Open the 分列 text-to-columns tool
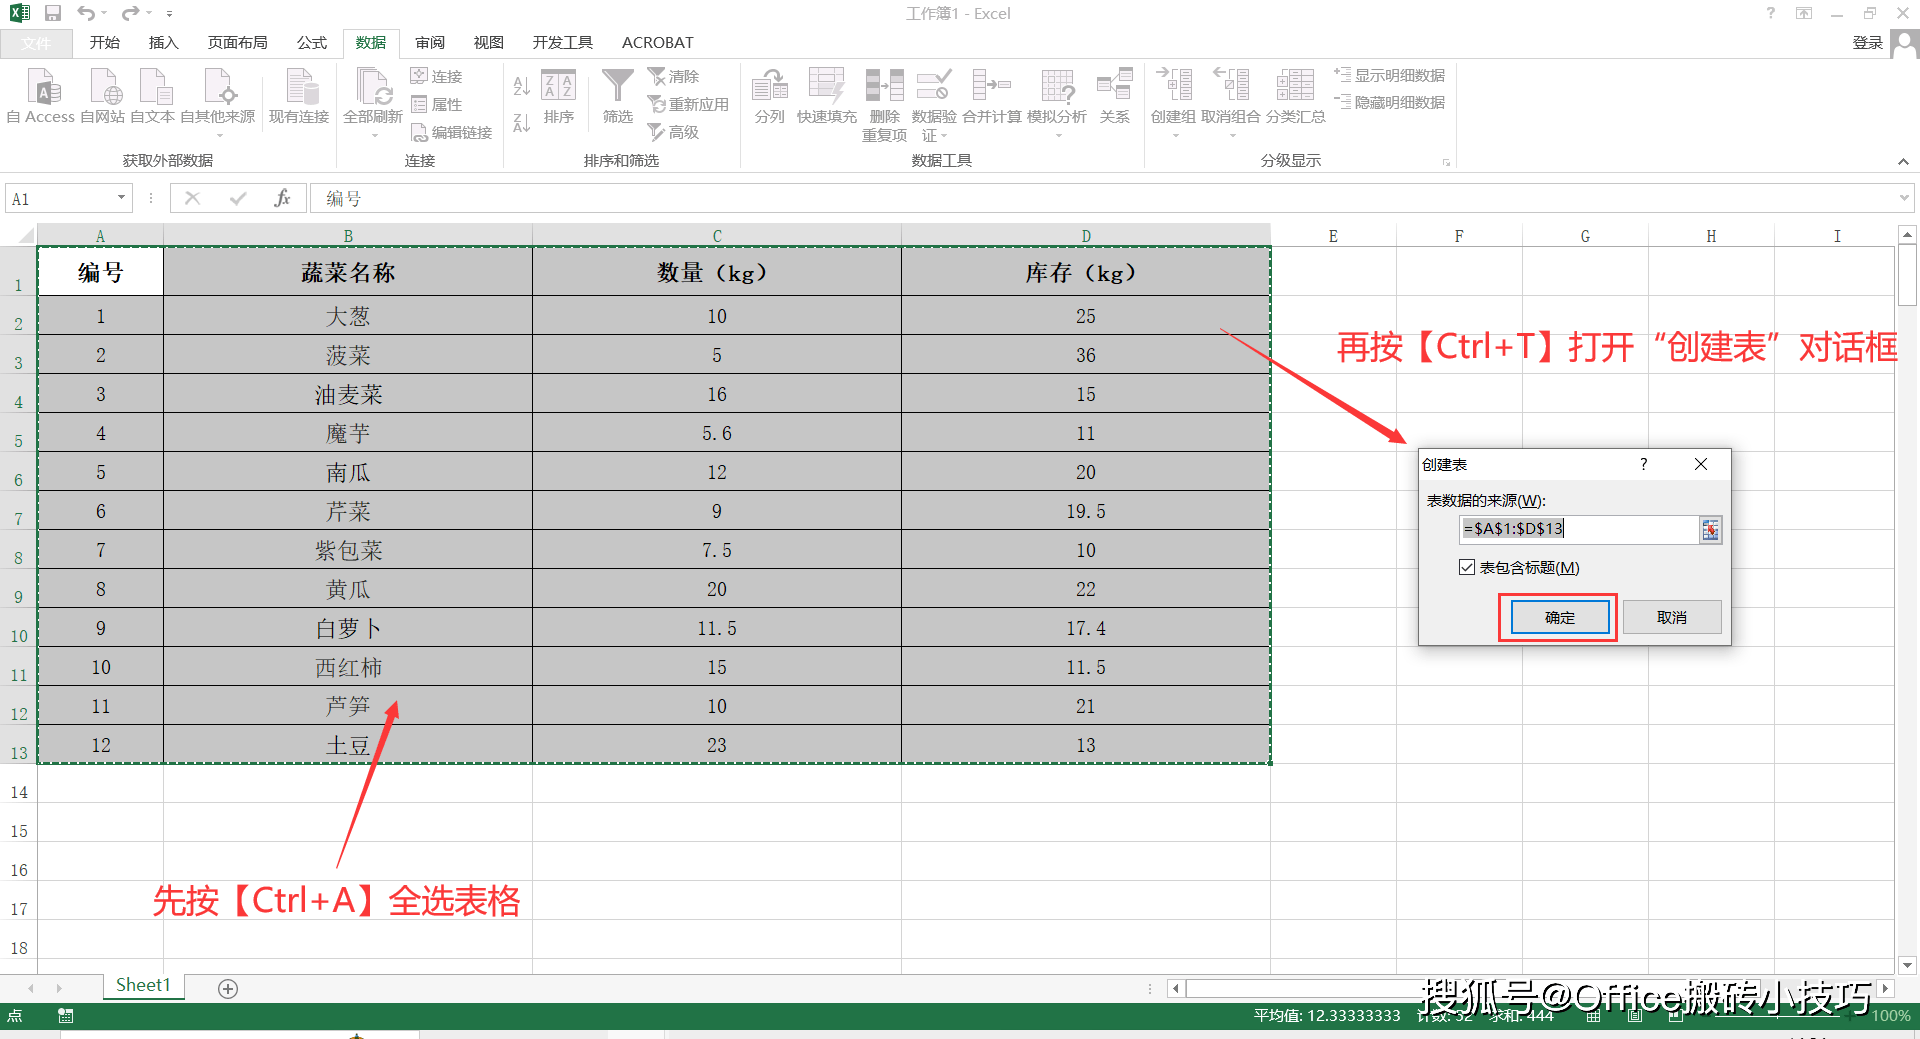1920x1039 pixels. pyautogui.click(x=769, y=97)
